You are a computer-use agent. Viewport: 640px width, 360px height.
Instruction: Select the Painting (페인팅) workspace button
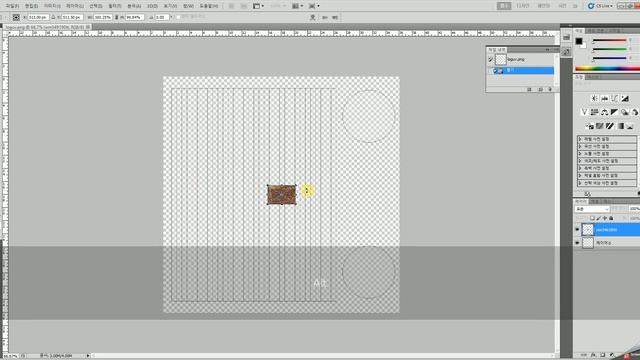click(544, 6)
